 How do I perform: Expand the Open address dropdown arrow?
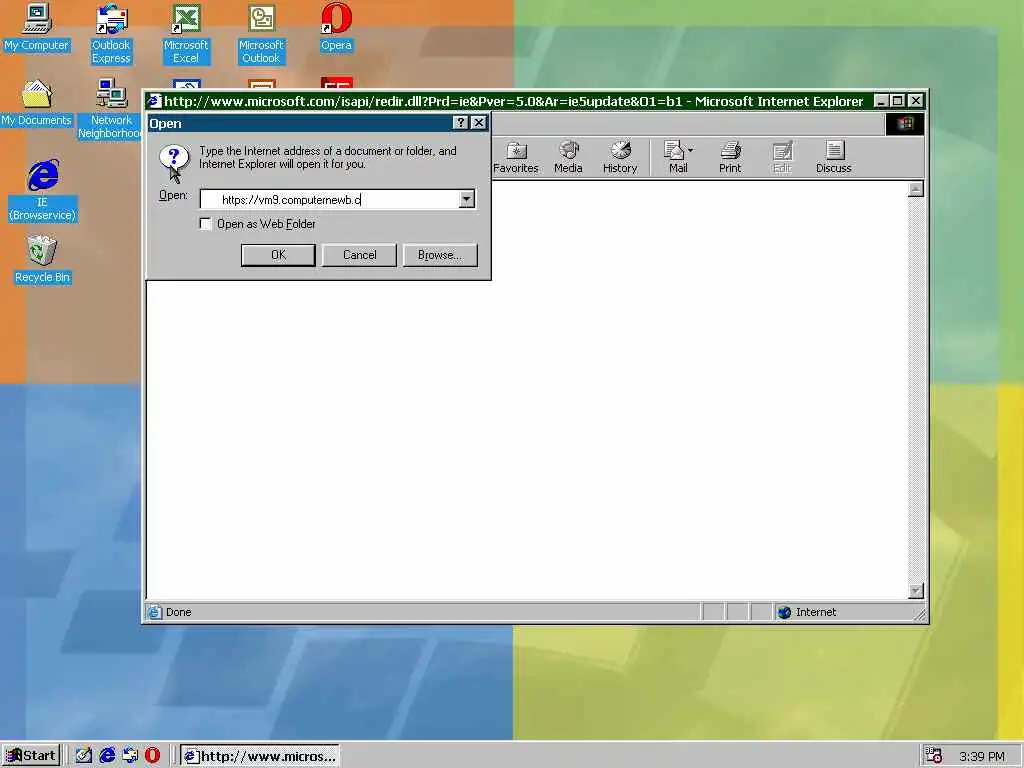(x=466, y=199)
